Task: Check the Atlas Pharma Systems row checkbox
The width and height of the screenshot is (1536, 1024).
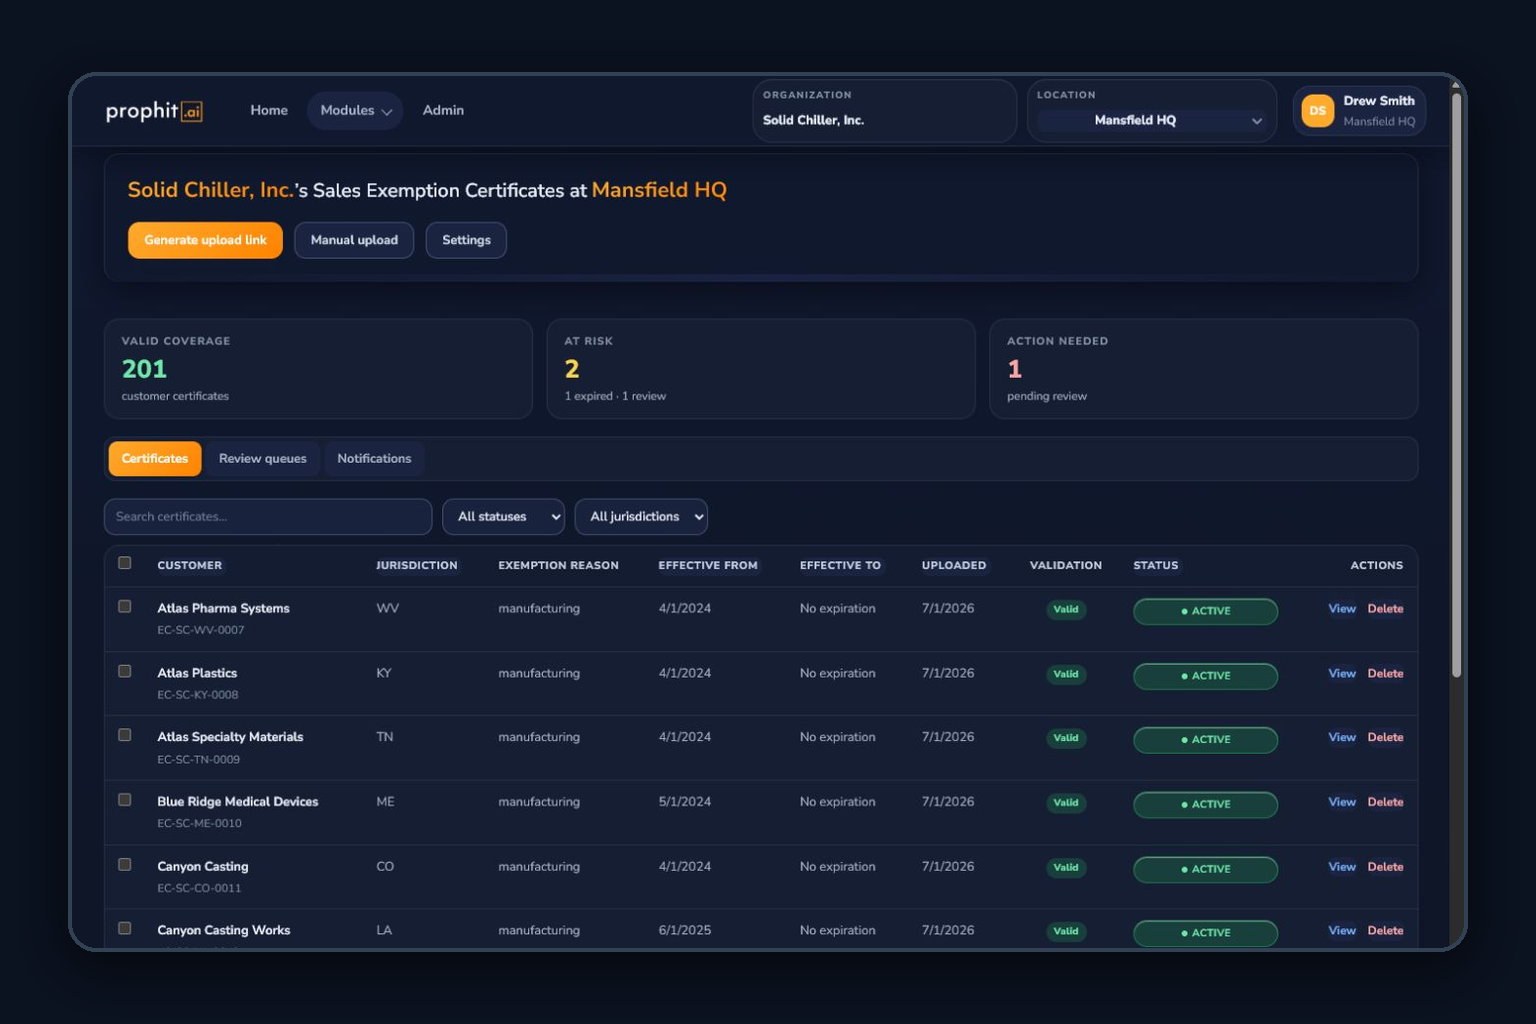Action: coord(125,606)
